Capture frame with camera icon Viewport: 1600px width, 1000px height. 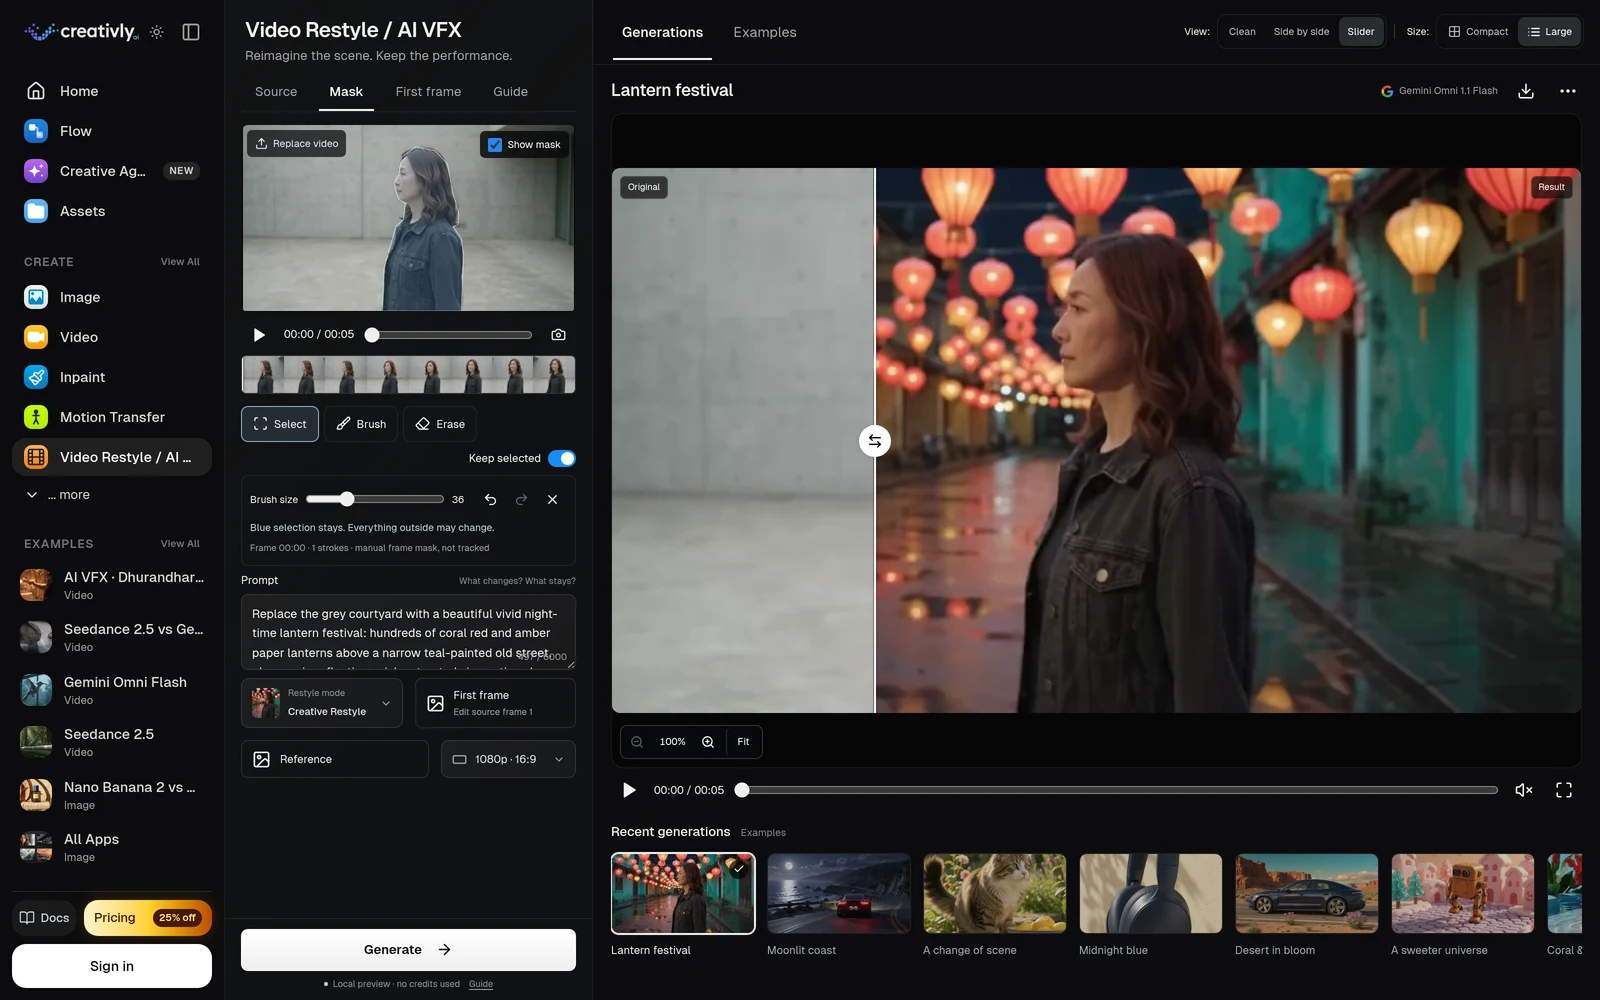(558, 335)
